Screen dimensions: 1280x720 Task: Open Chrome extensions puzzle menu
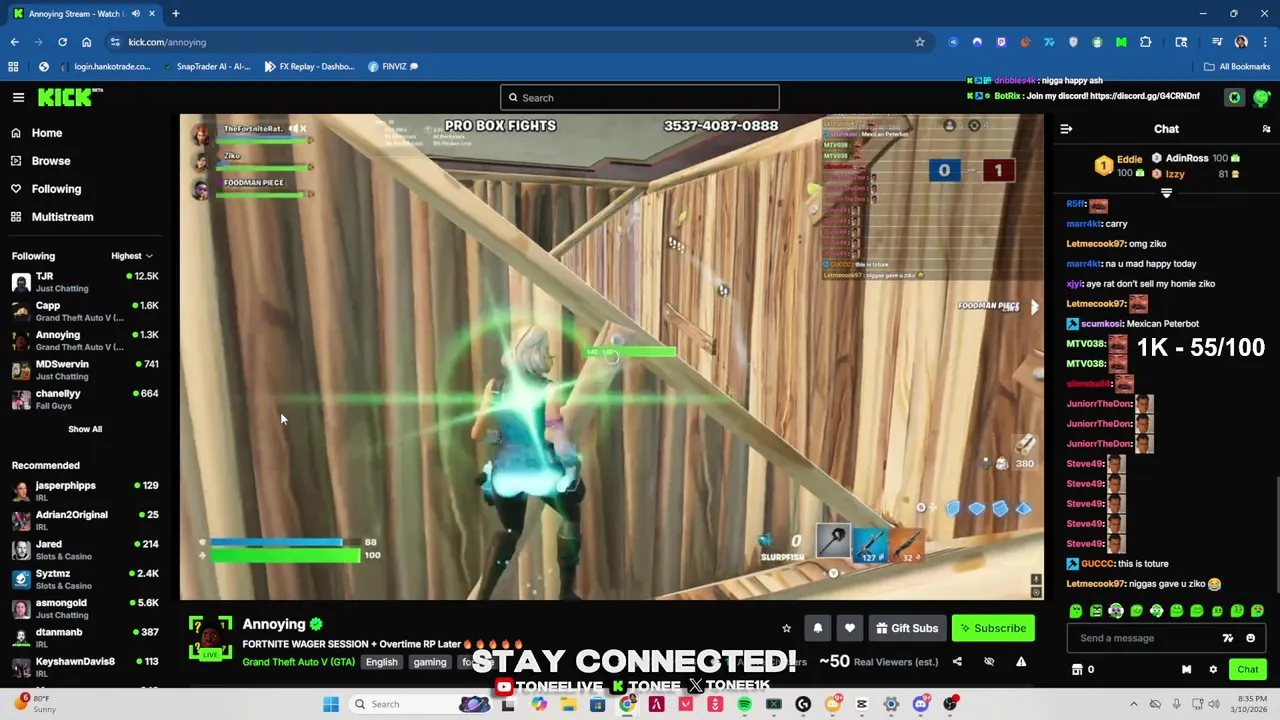(1146, 42)
